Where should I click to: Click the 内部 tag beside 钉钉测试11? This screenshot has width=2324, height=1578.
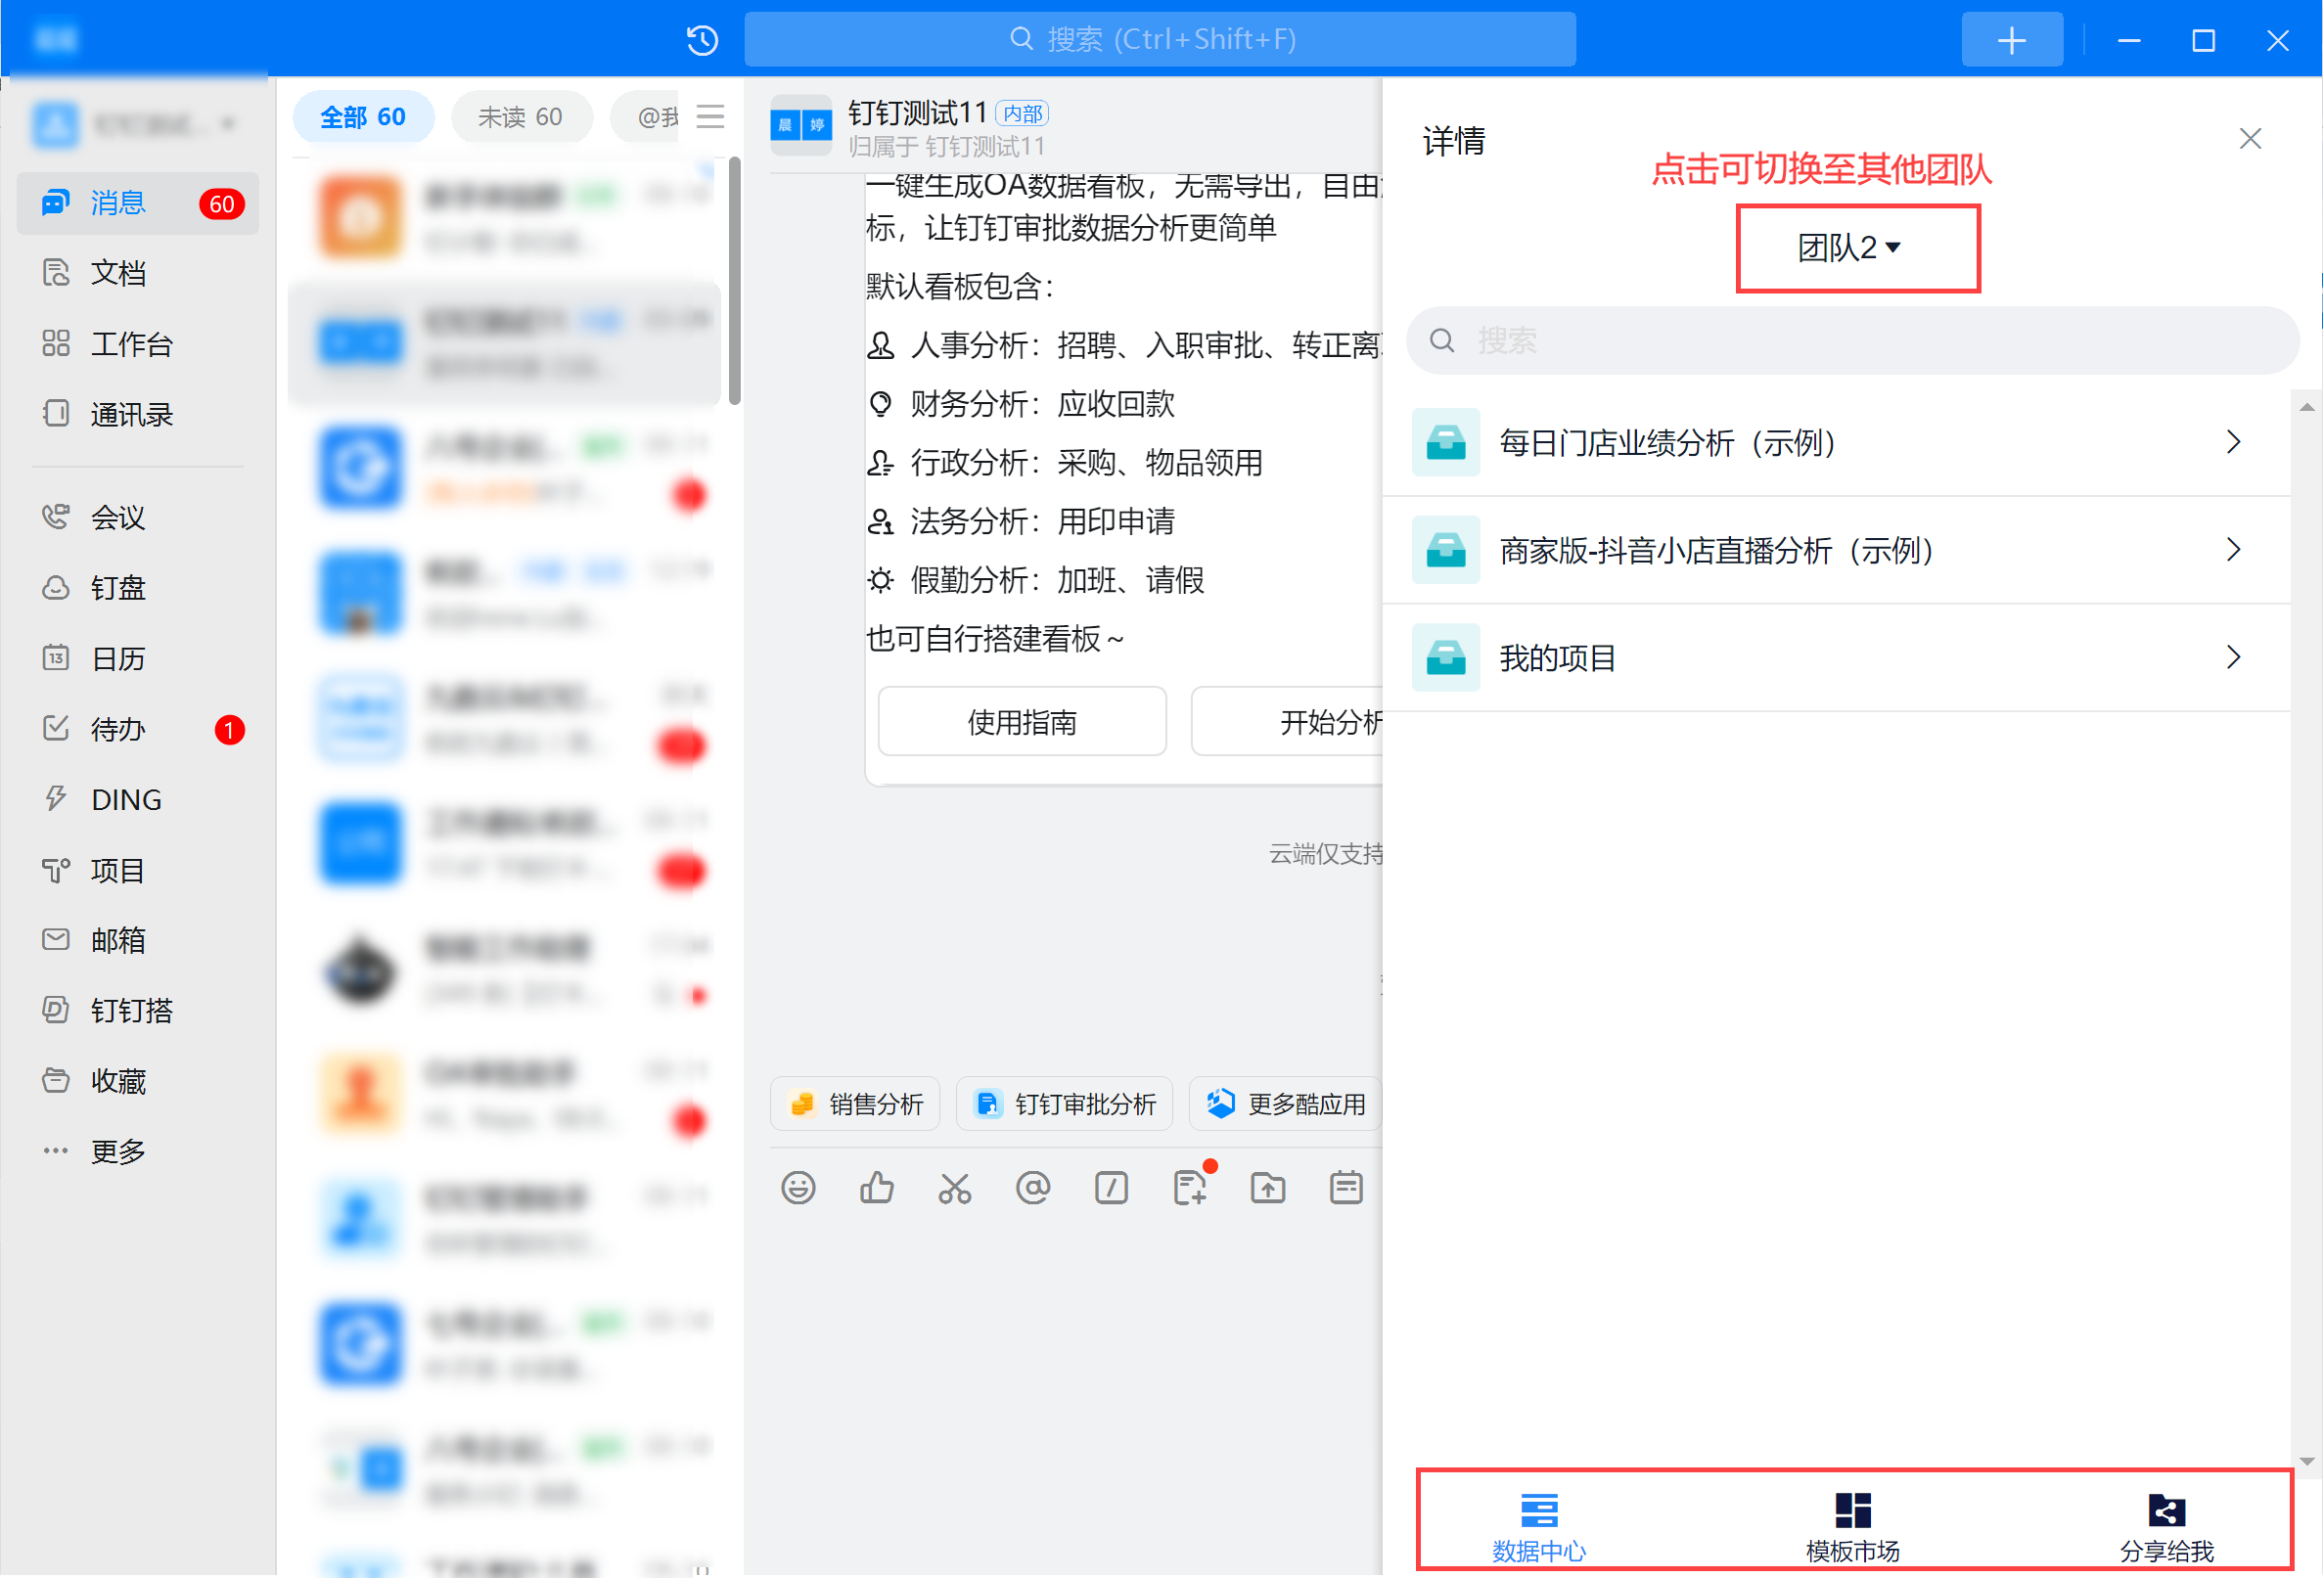pyautogui.click(x=1022, y=113)
